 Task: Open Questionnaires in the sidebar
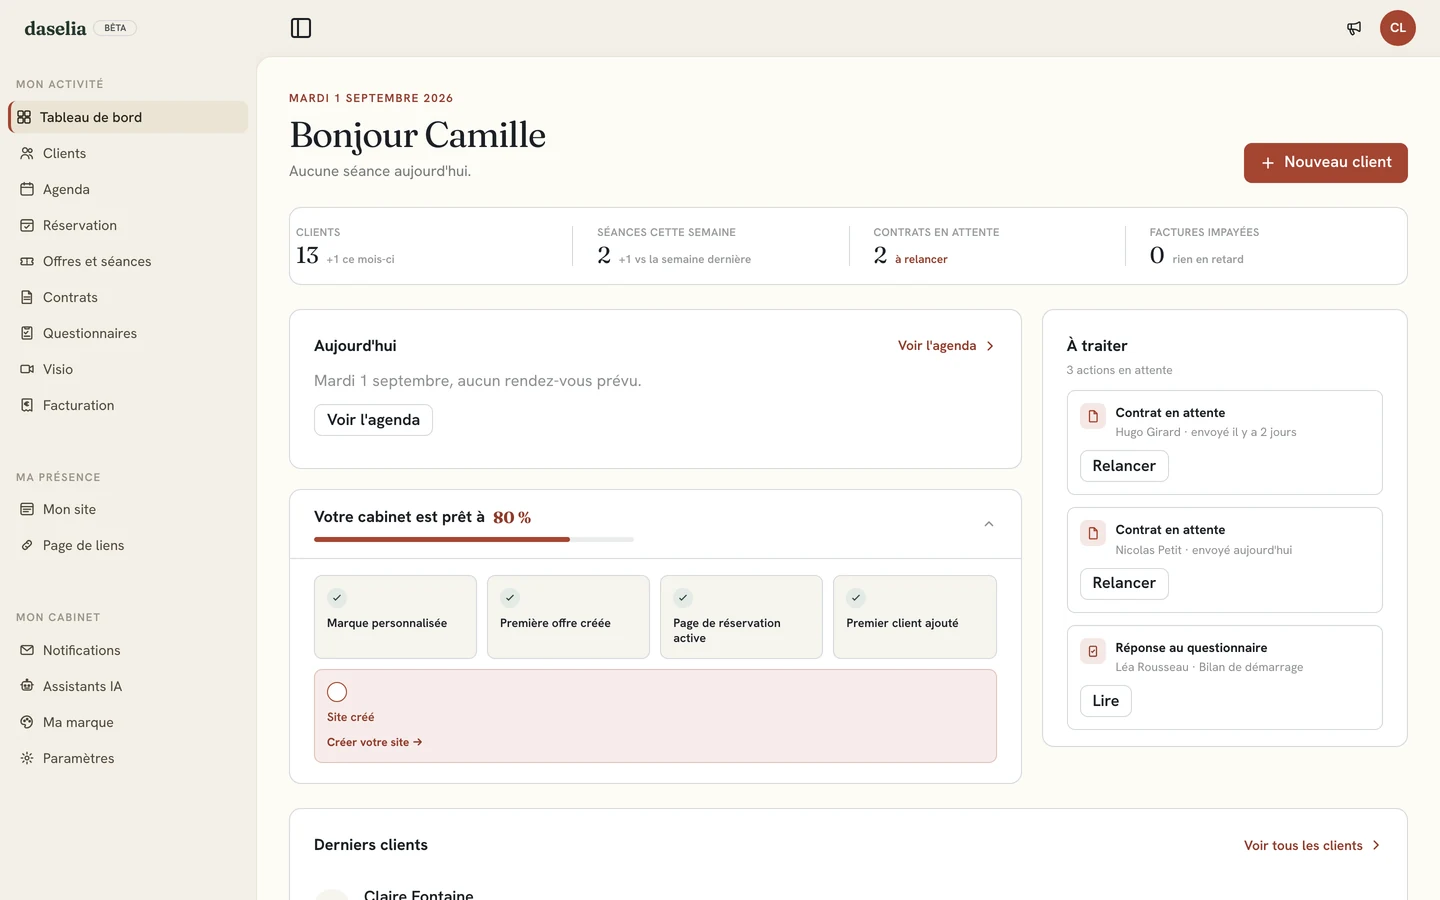pos(128,333)
